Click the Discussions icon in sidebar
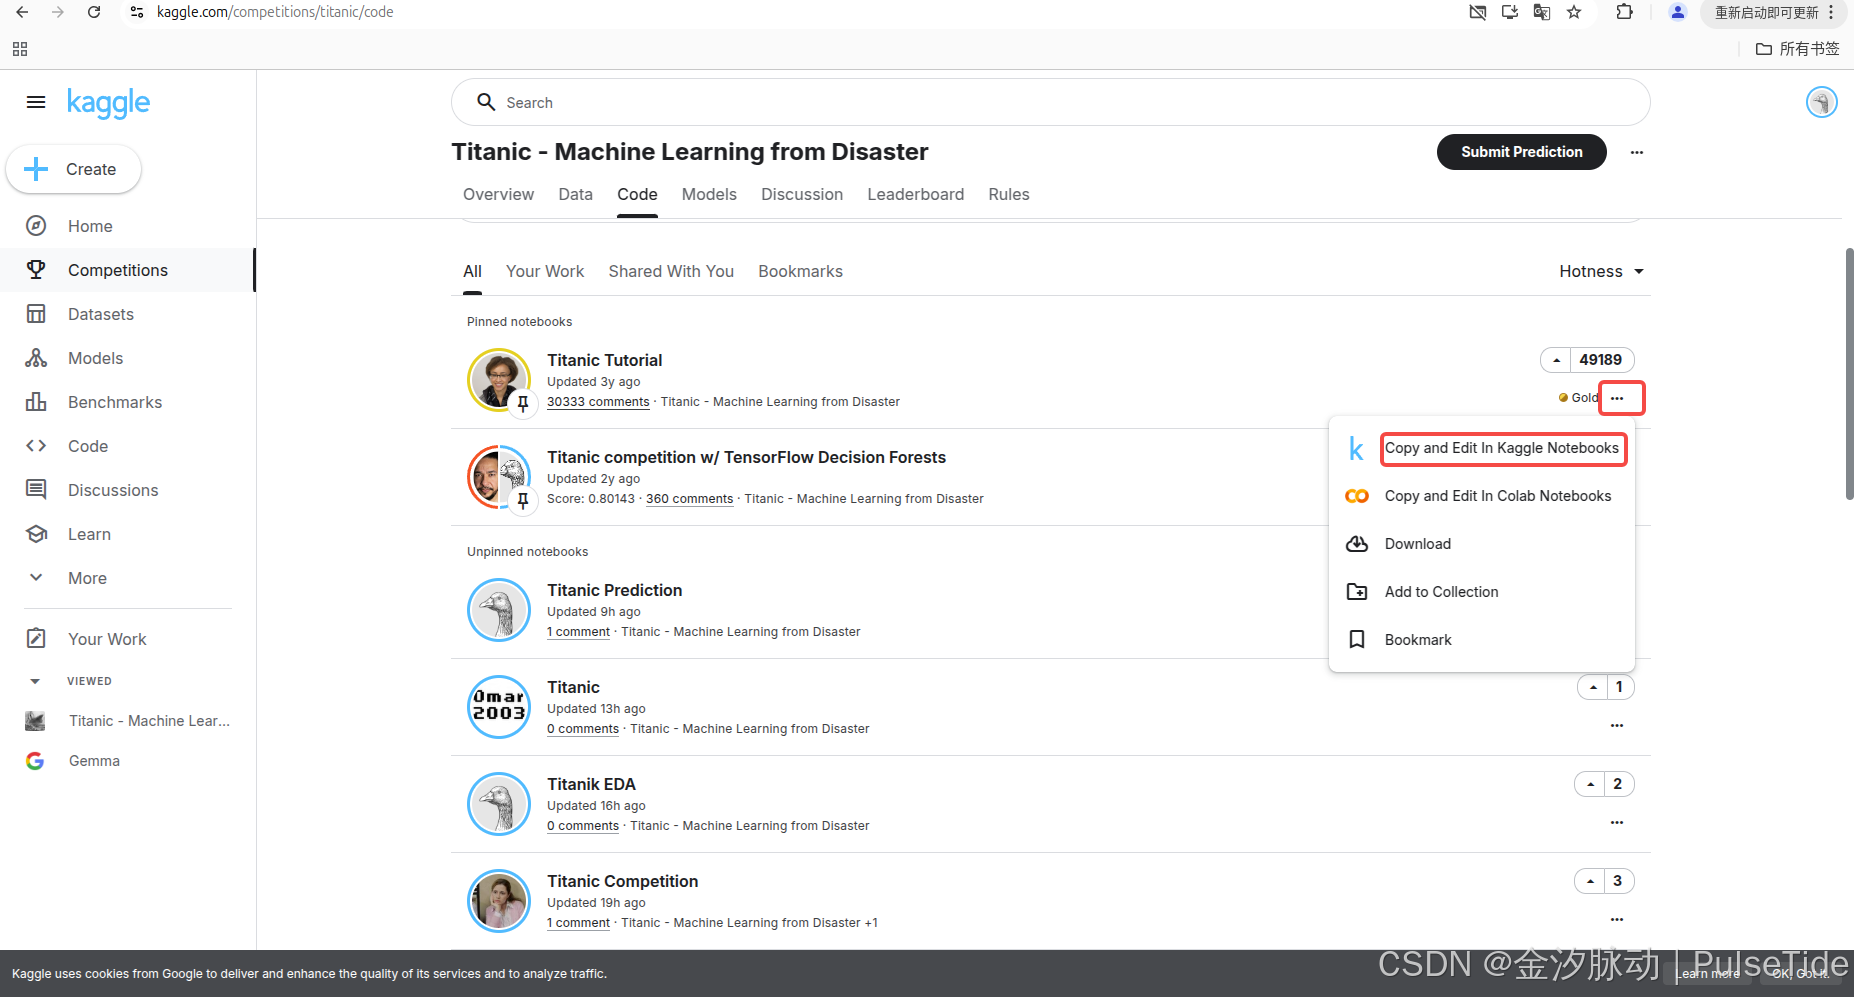1854x997 pixels. 36,490
